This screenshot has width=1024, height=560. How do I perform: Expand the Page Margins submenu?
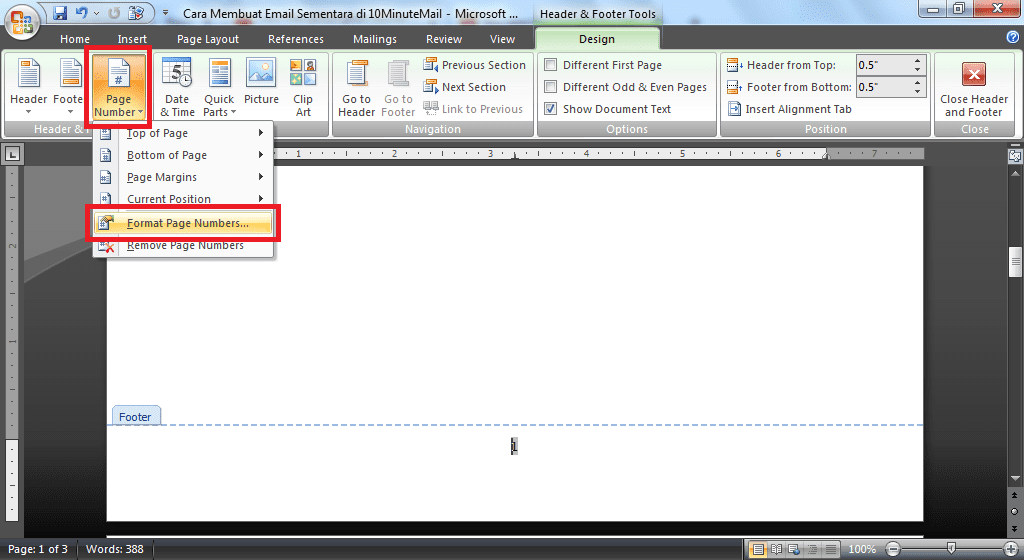point(183,177)
